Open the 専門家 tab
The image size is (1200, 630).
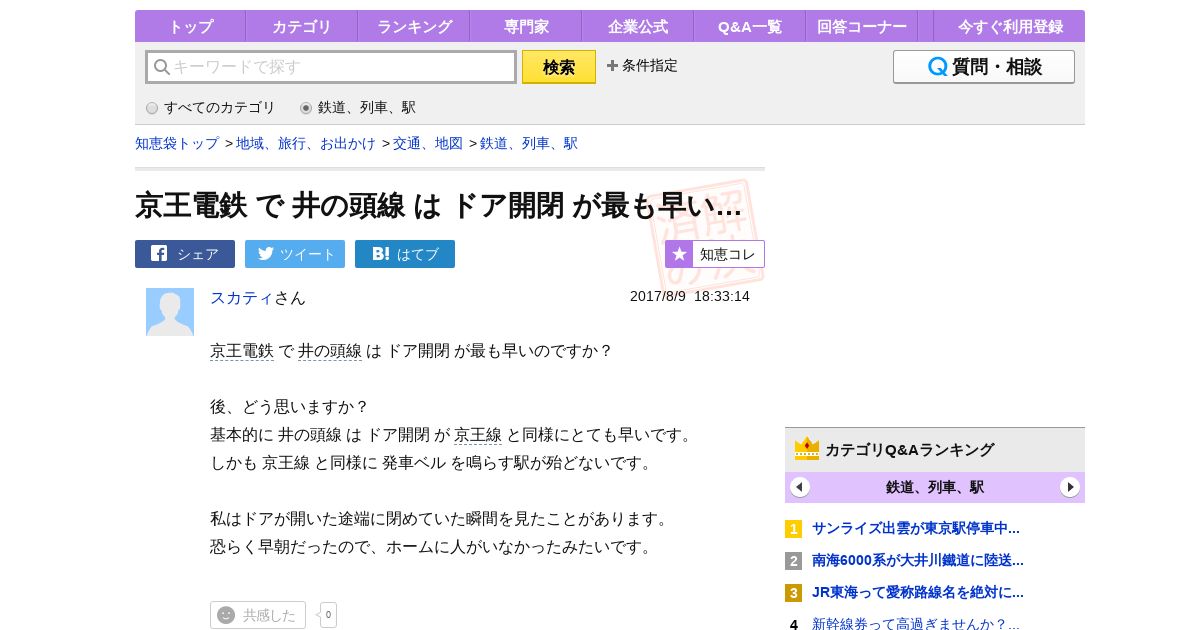[x=525, y=27]
